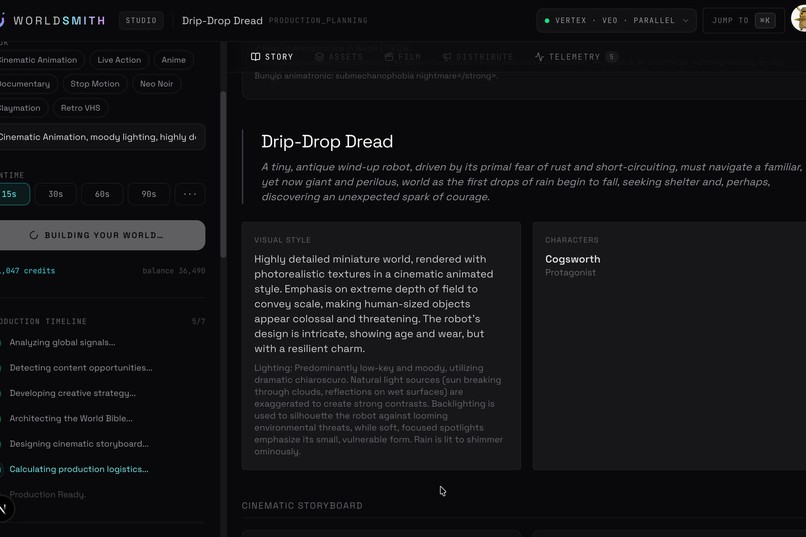
Task: Click the Assets stack icon
Action: click(x=319, y=57)
